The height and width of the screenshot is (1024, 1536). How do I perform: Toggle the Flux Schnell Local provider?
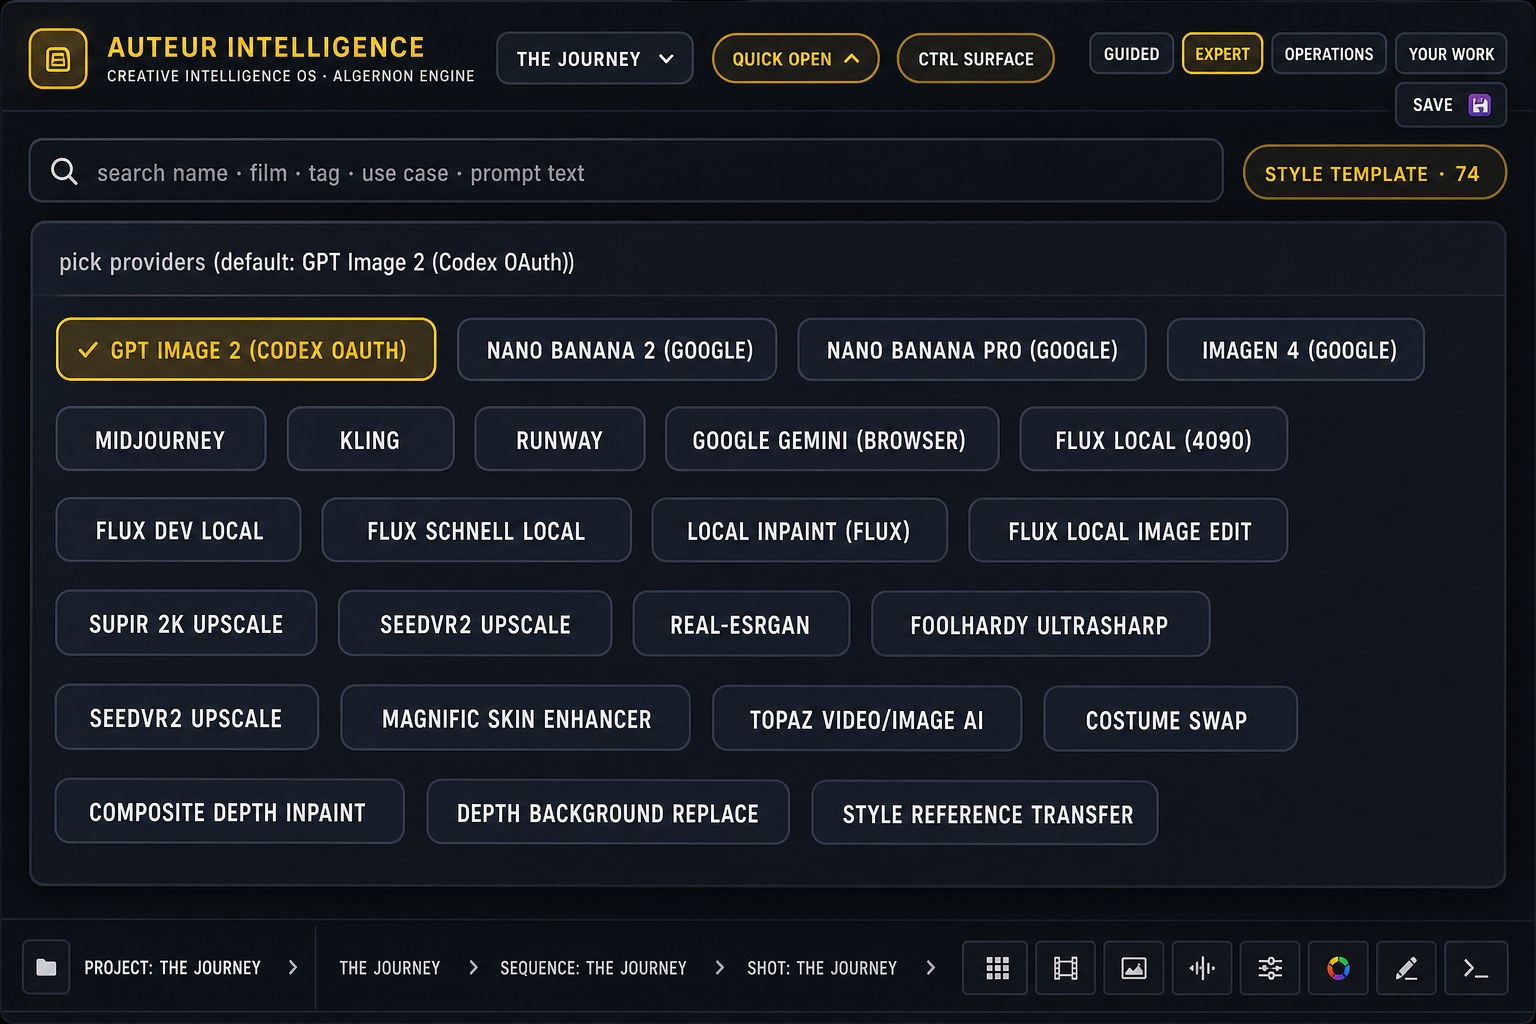click(x=476, y=530)
